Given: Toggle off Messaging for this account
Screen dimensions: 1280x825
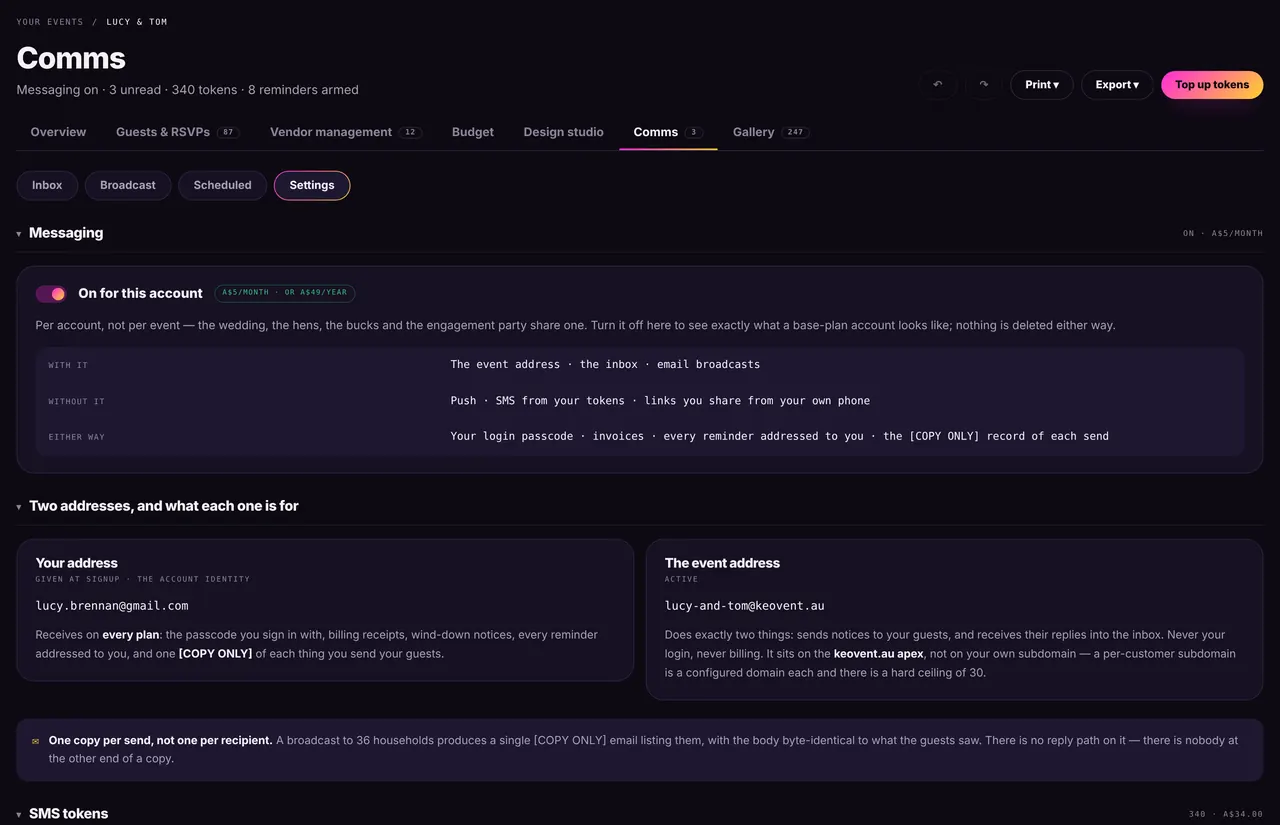Looking at the screenshot, I should (50, 293).
